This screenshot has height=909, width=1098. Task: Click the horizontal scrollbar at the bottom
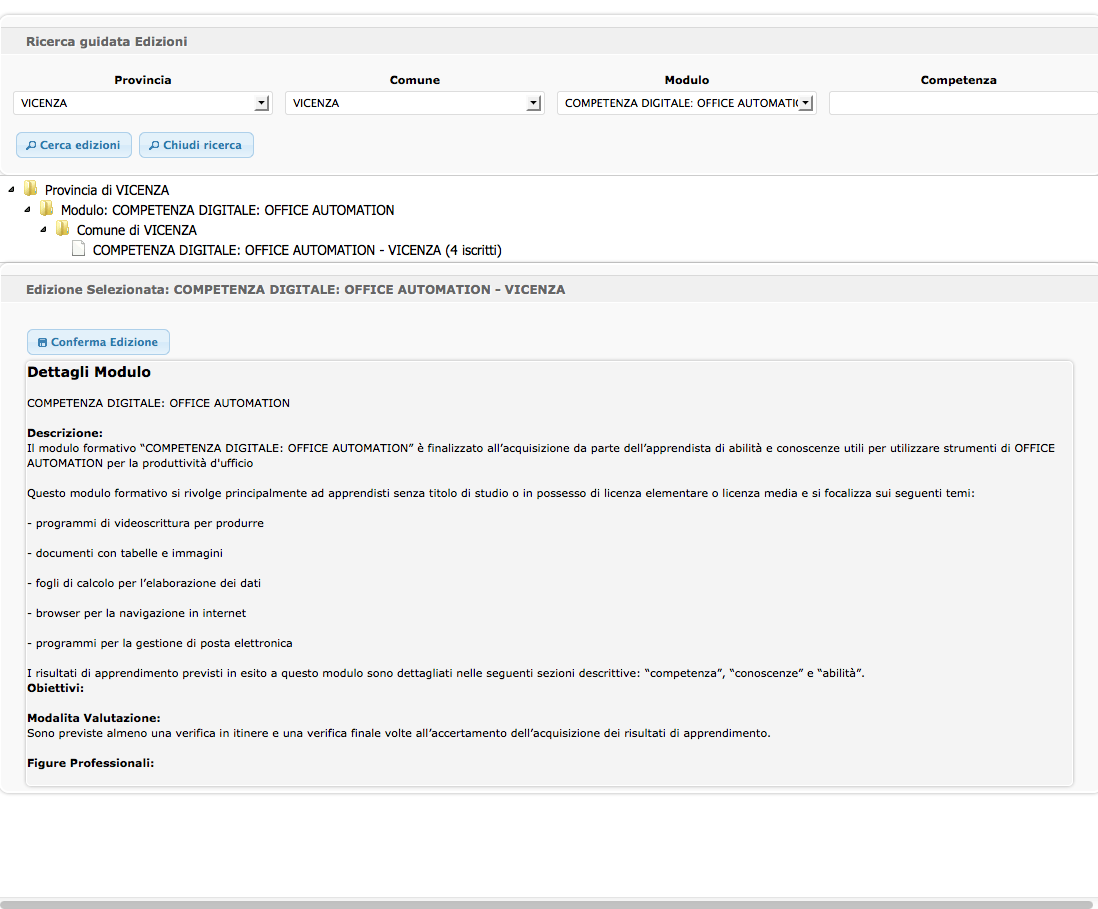[x=548, y=904]
